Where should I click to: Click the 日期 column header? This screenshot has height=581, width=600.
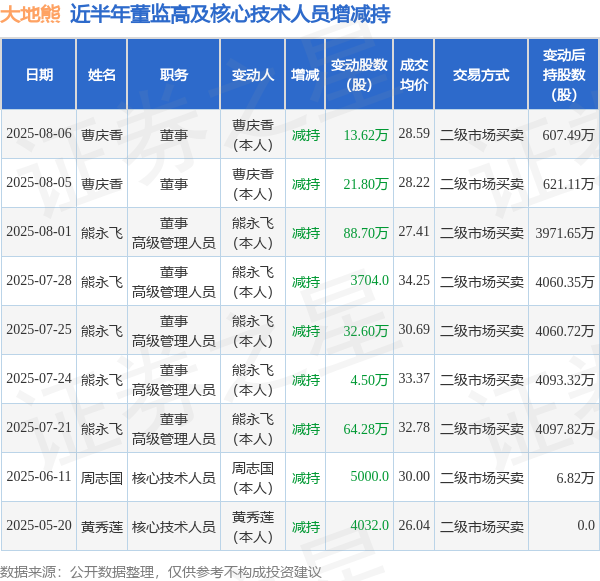39,75
